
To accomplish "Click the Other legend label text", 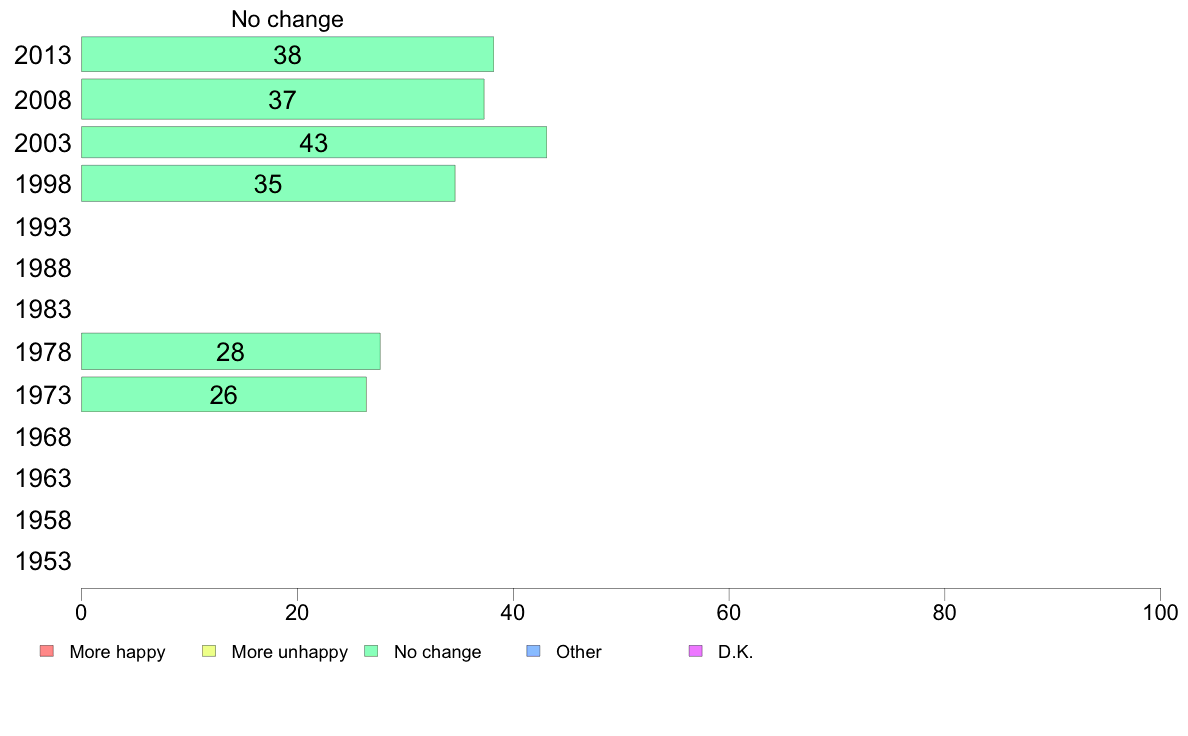I will point(579,652).
